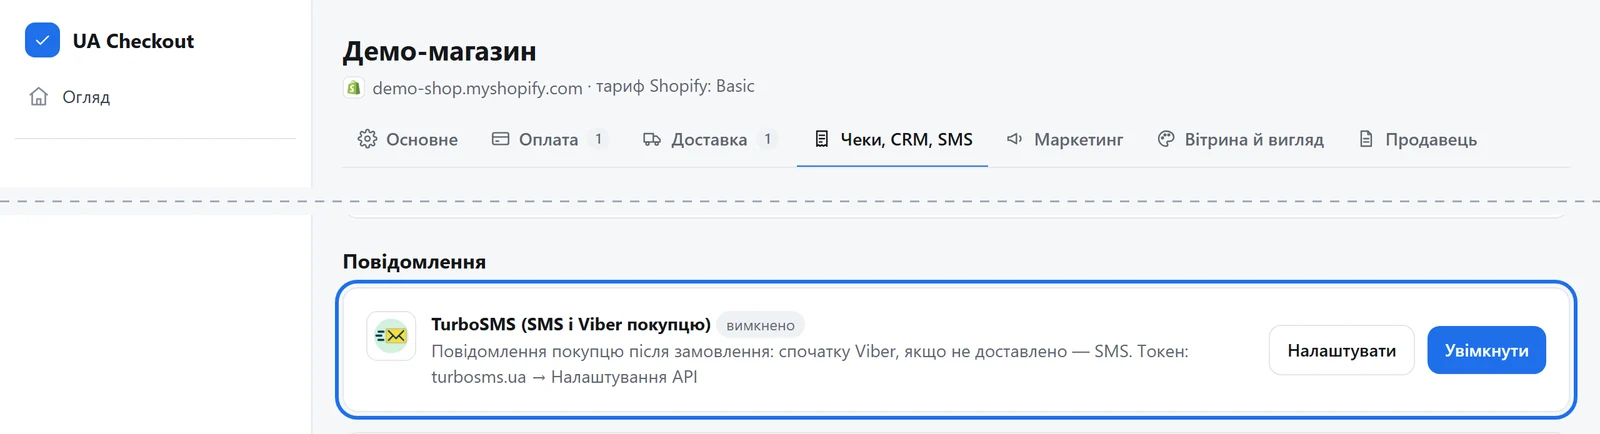Click the truck icon on Доставка tab
Image resolution: width=1600 pixels, height=434 pixels.
pyautogui.click(x=652, y=139)
